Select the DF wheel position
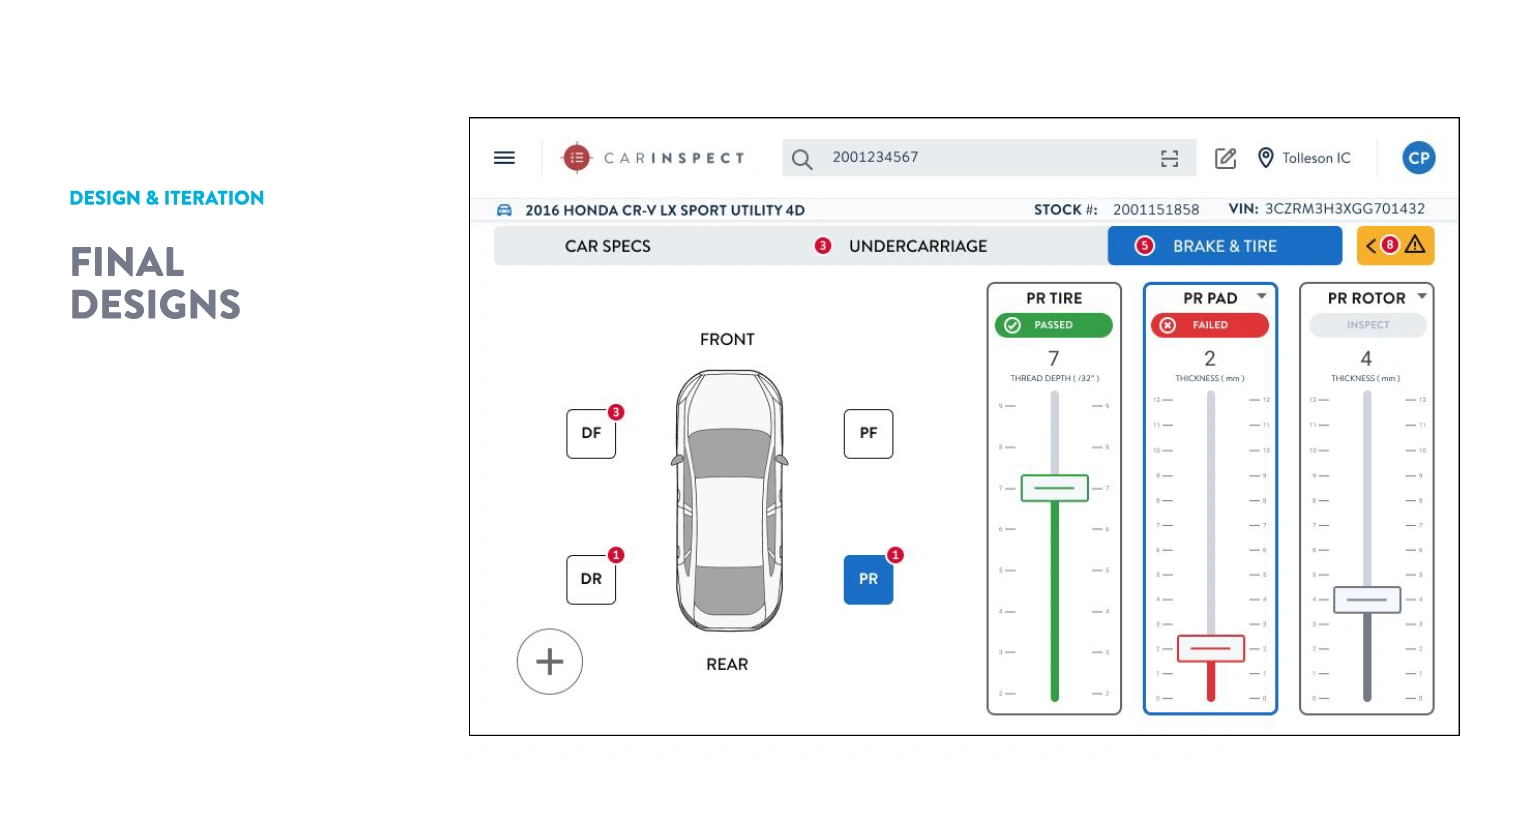 coord(591,434)
